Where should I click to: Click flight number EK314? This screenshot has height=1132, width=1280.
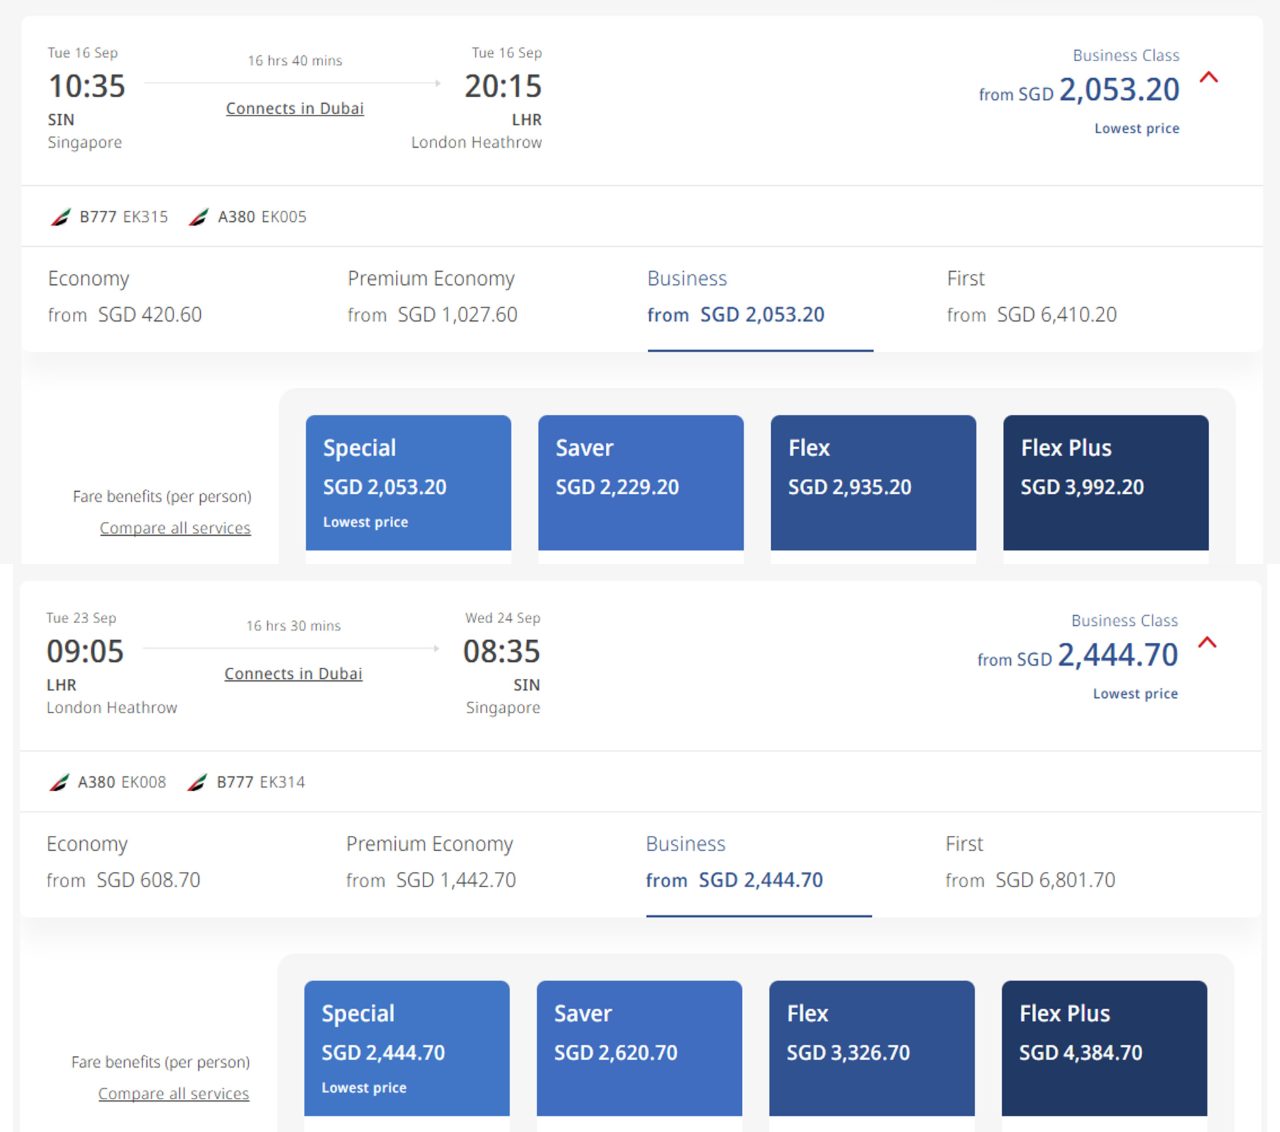283,782
